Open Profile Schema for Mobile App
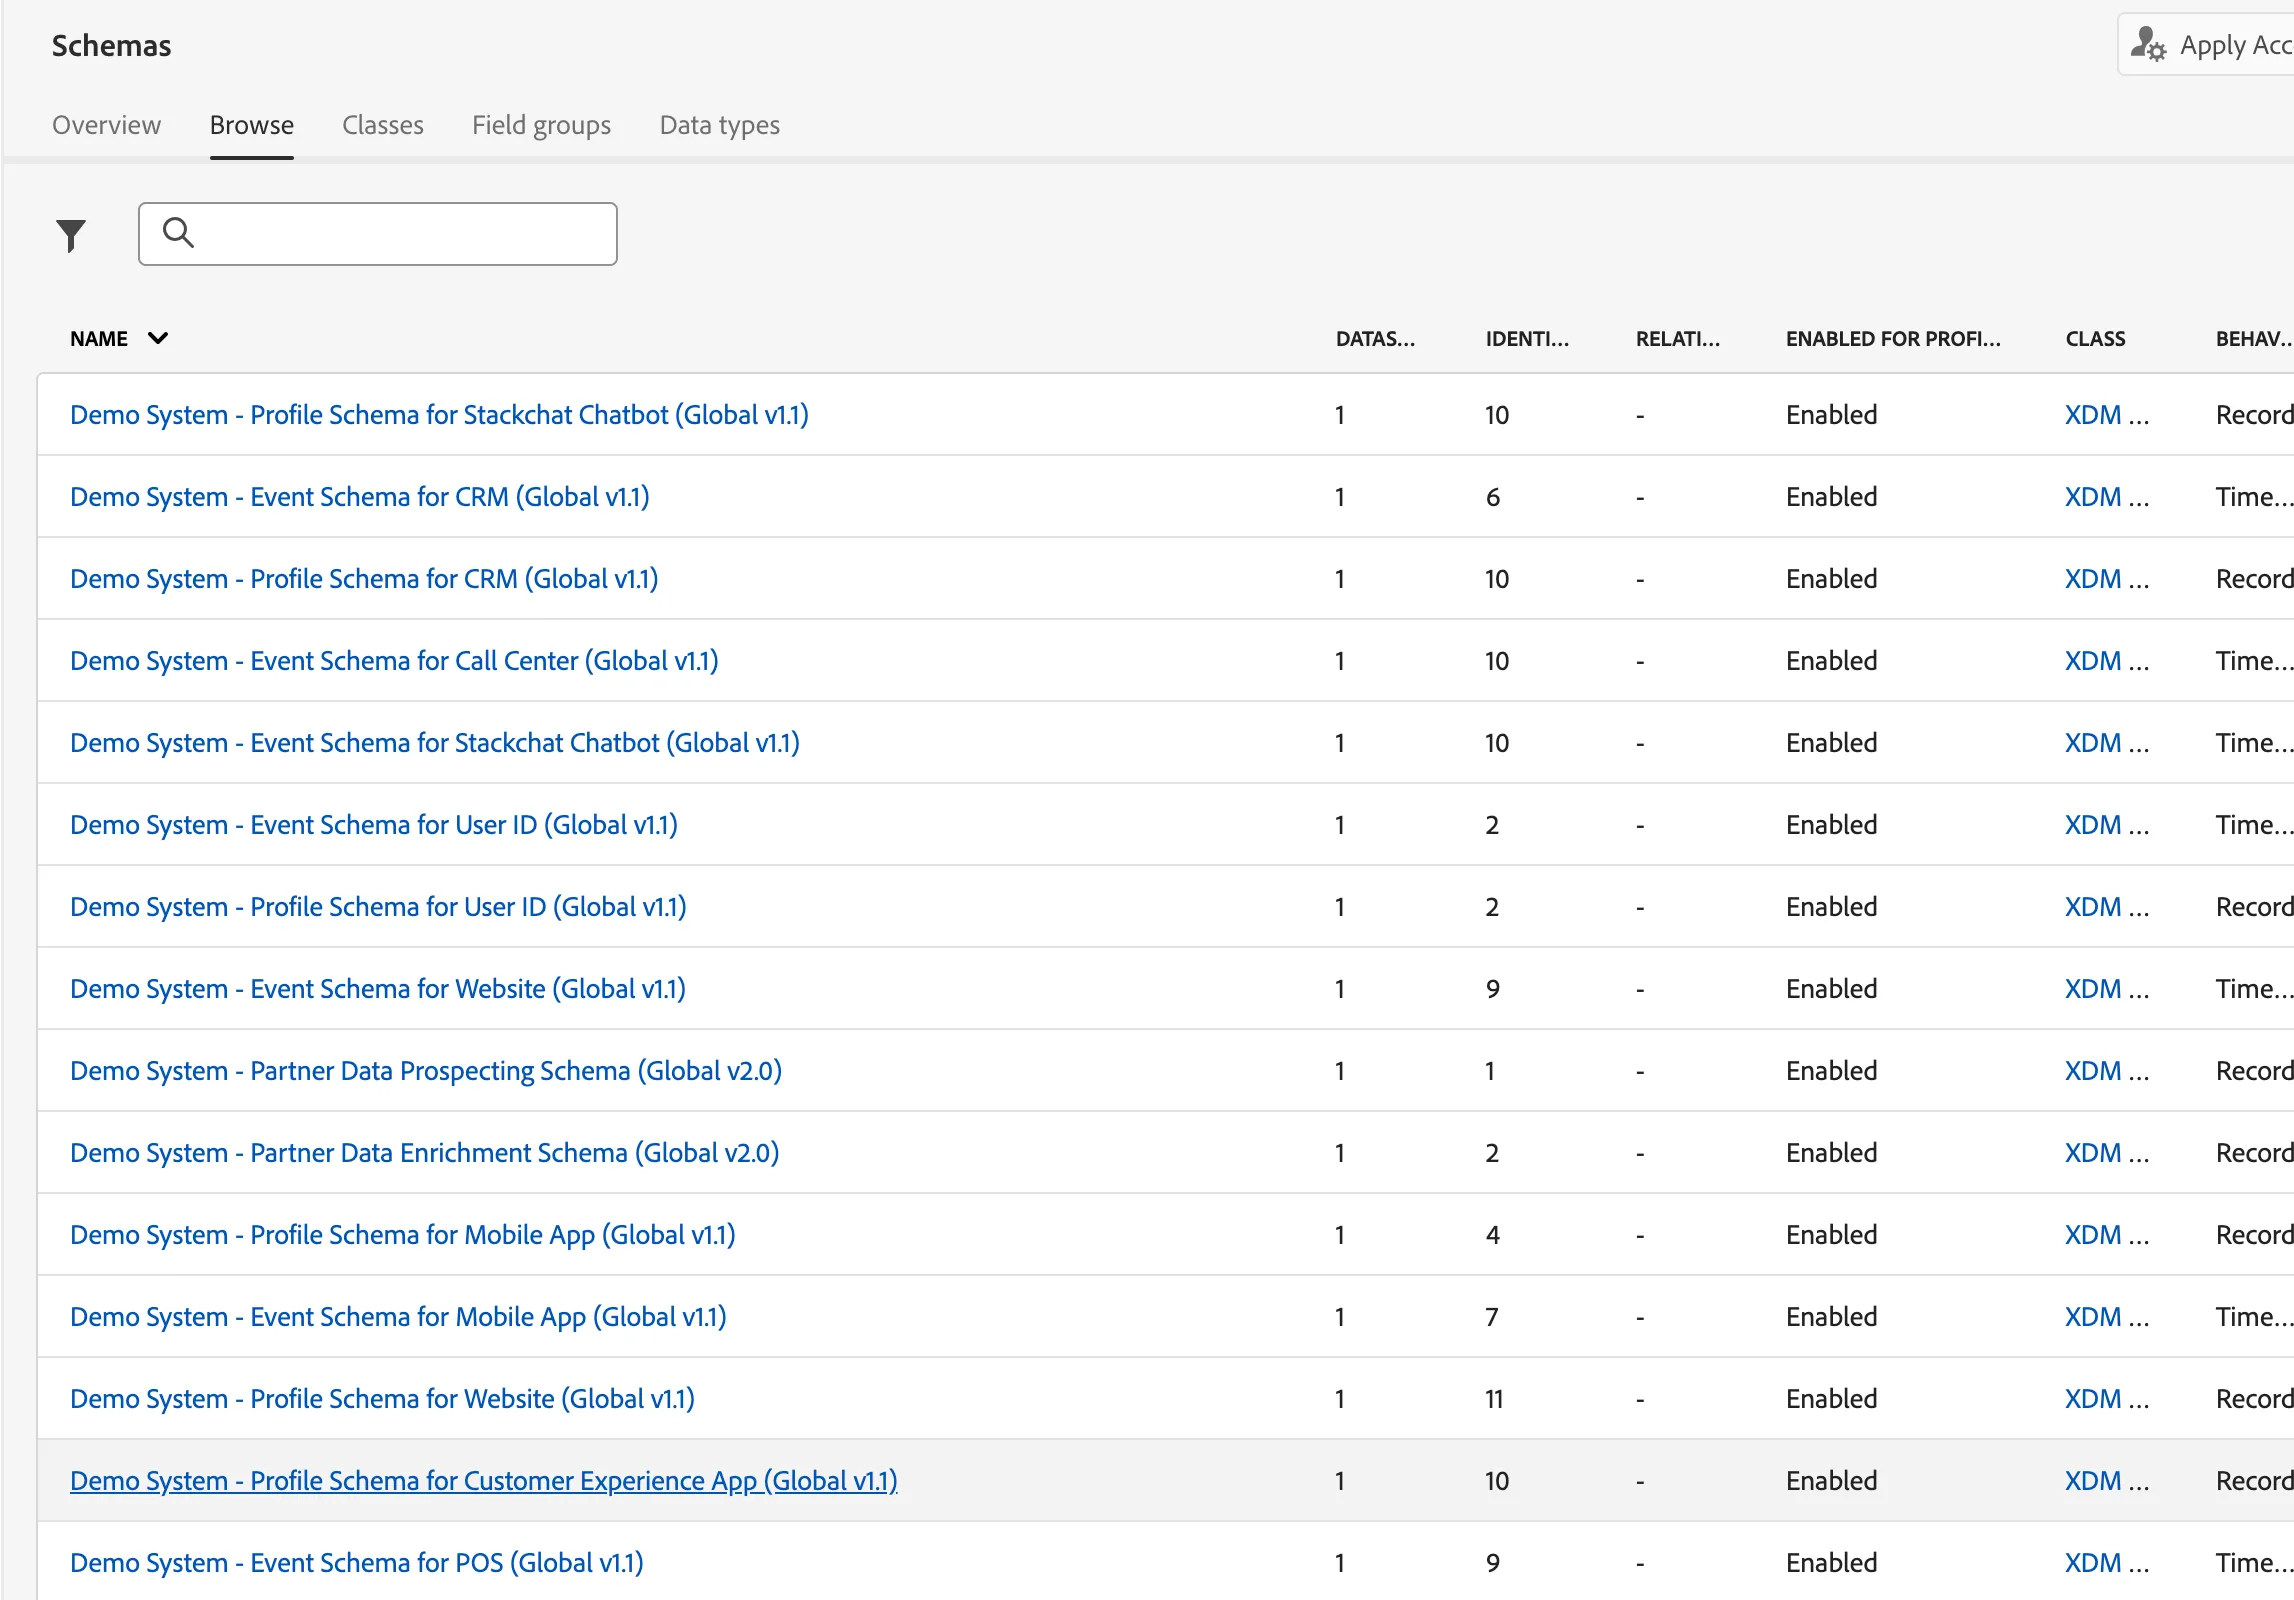Screen dimensions: 2294x1600 point(403,1235)
